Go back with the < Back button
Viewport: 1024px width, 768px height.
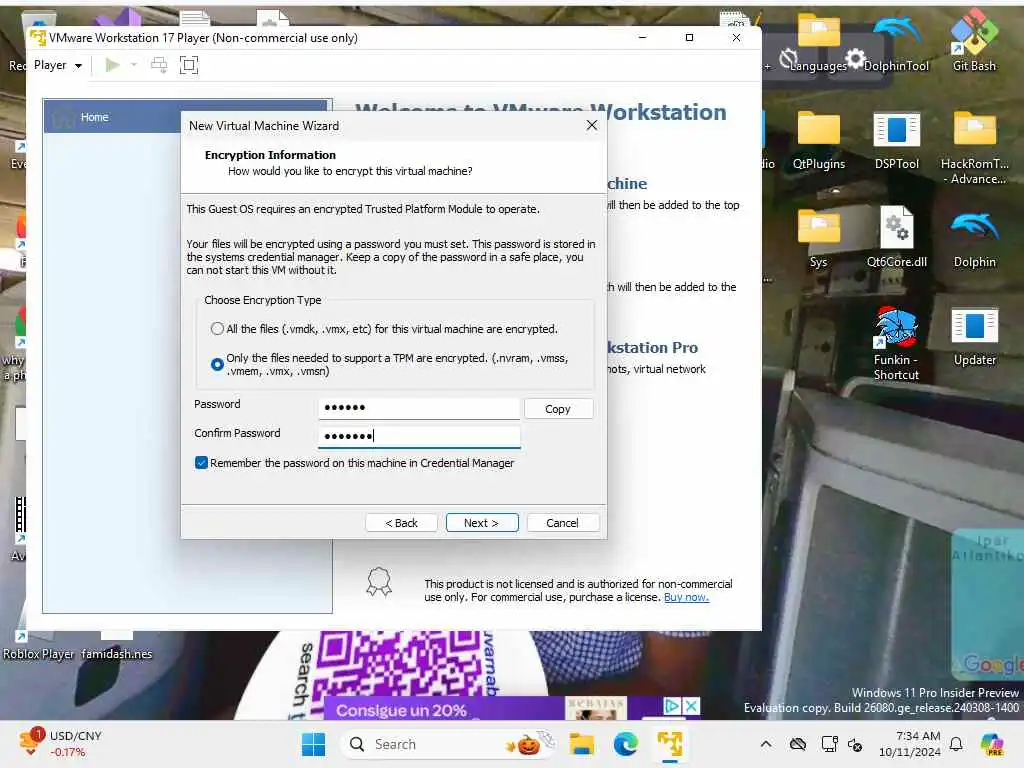pos(401,523)
